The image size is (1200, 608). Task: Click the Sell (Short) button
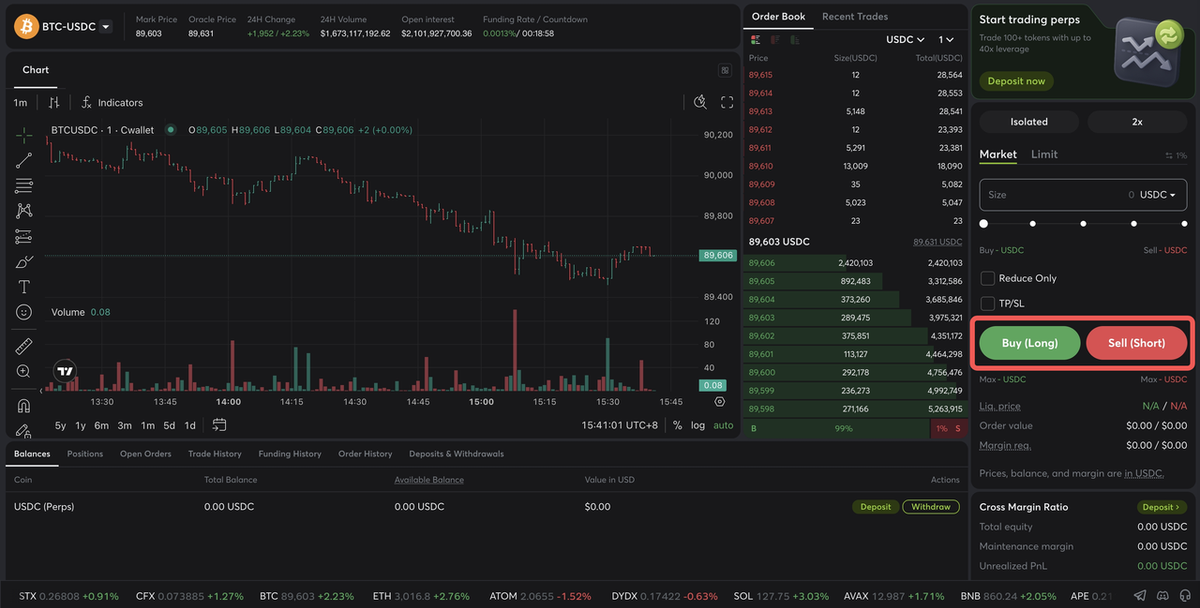click(1137, 343)
